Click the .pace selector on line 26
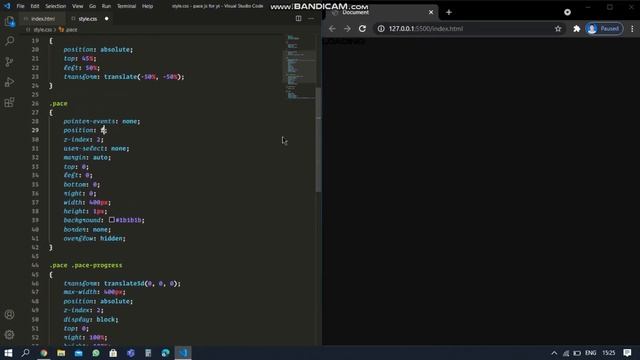The width and height of the screenshot is (640, 360). tap(58, 104)
